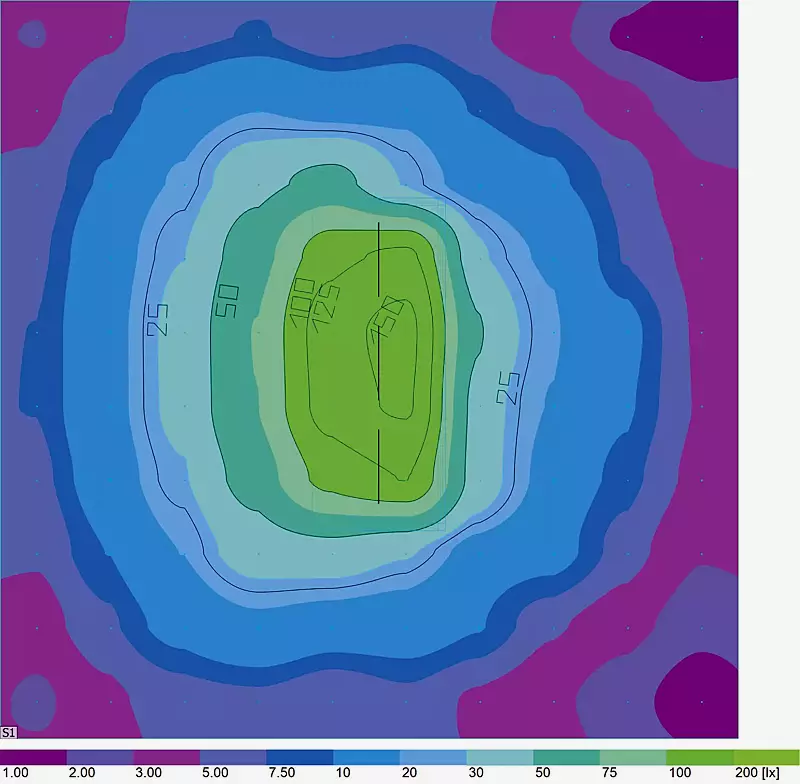Screen dimensions: 800x784
Task: Click the S1 surface label
Action: (9, 733)
